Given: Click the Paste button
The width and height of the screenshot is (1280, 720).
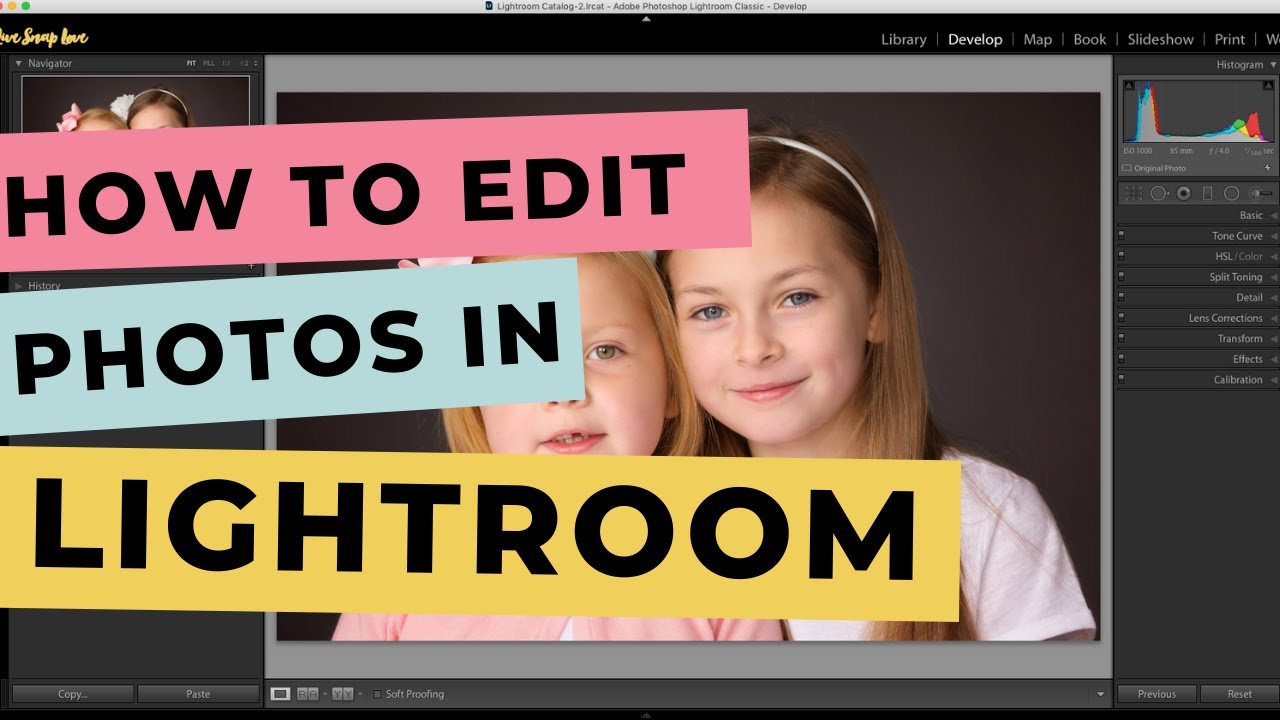Looking at the screenshot, I should 198,694.
